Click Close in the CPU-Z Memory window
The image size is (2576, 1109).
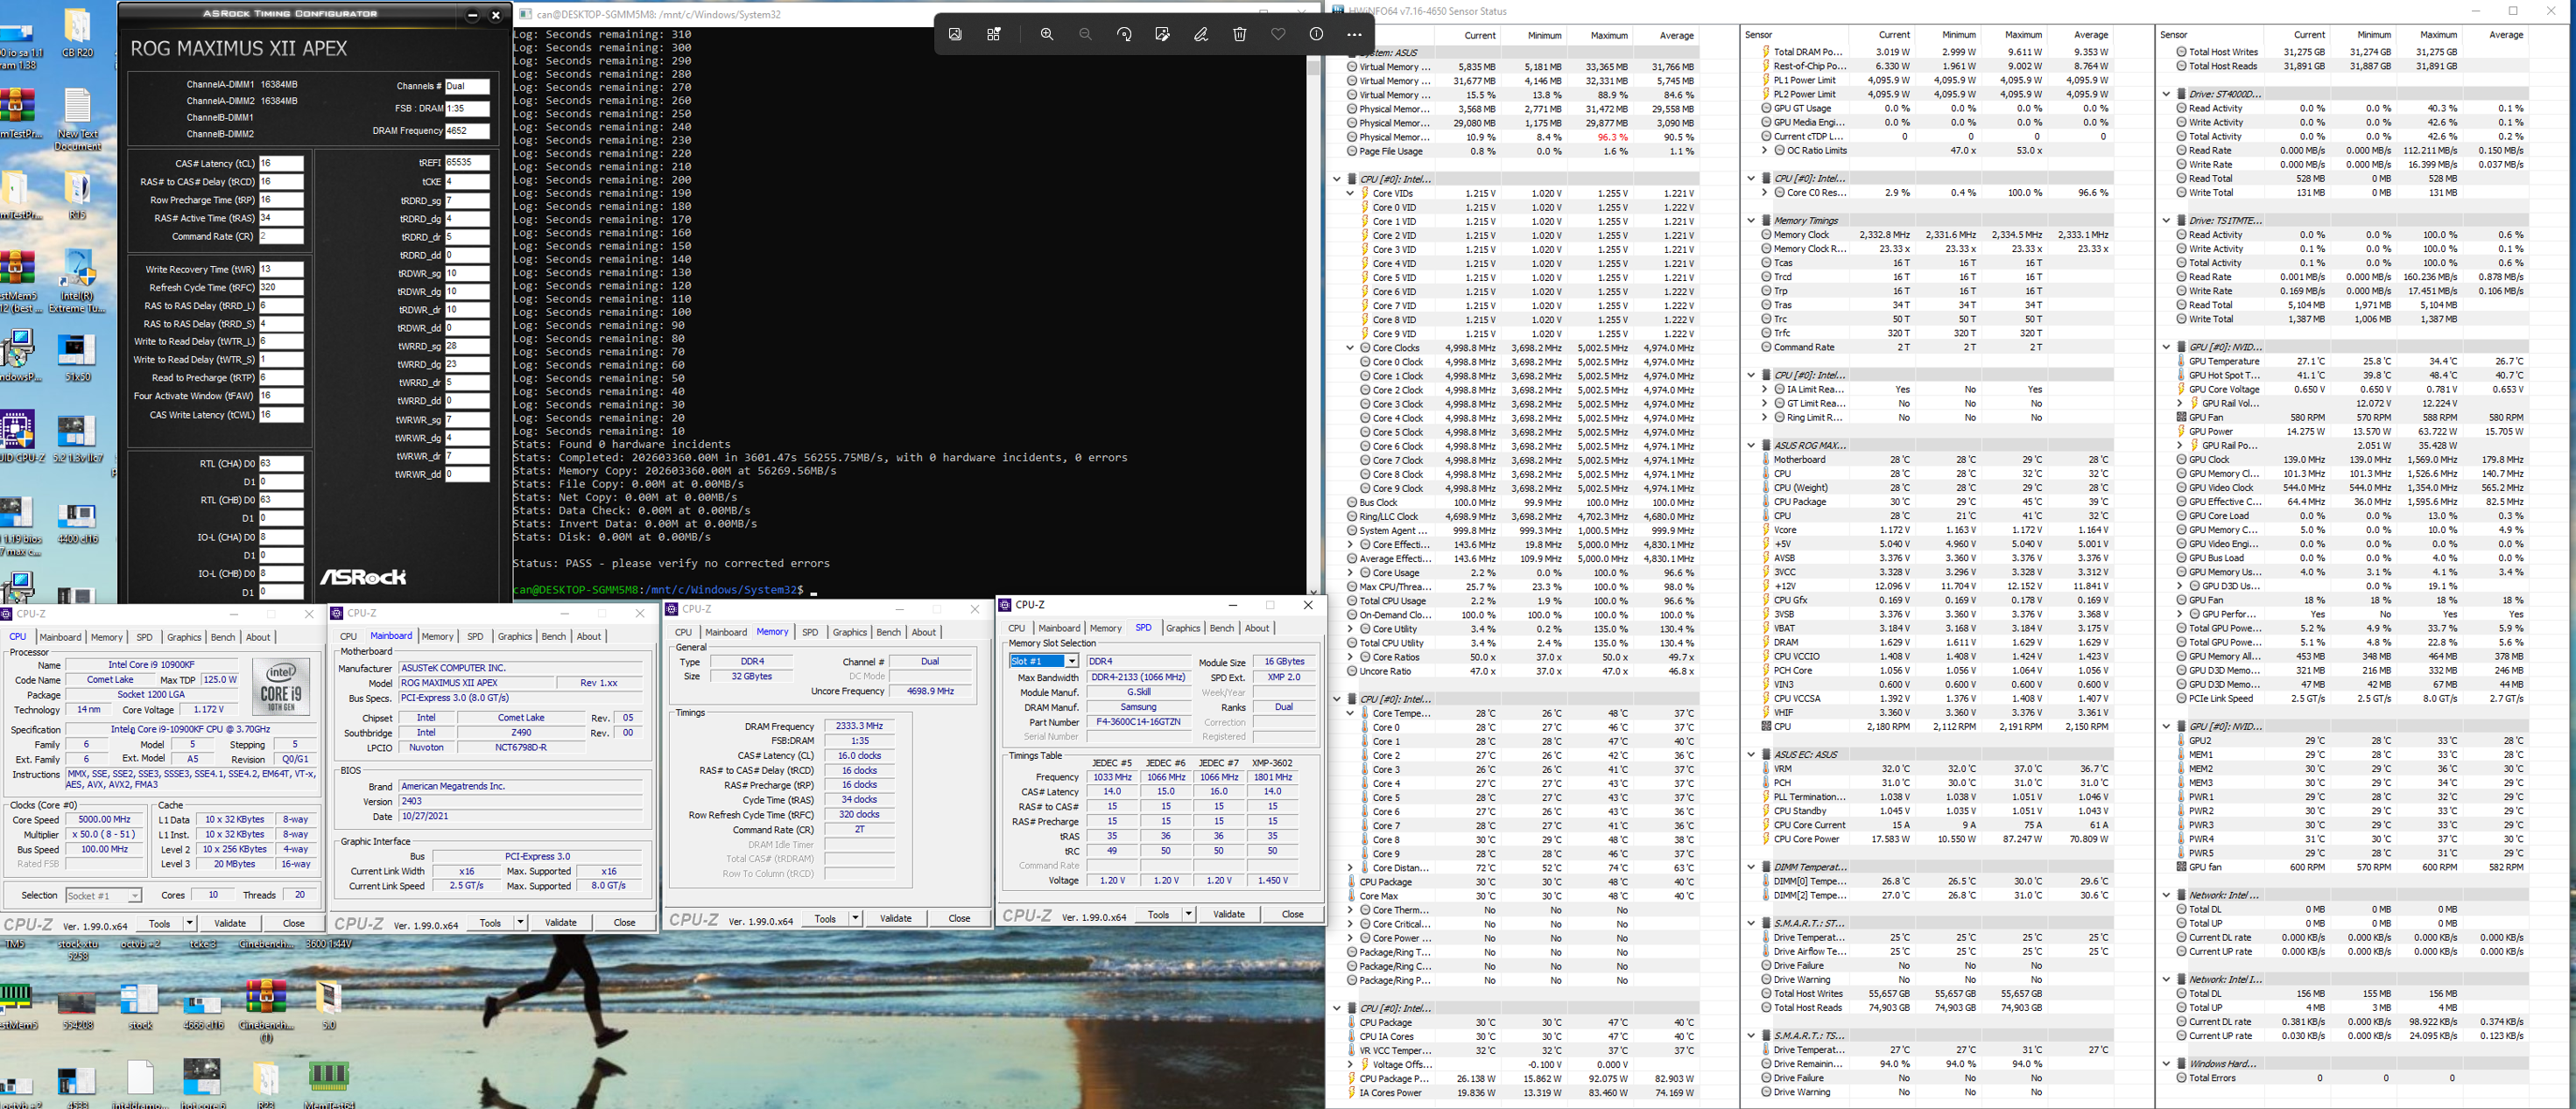click(959, 918)
